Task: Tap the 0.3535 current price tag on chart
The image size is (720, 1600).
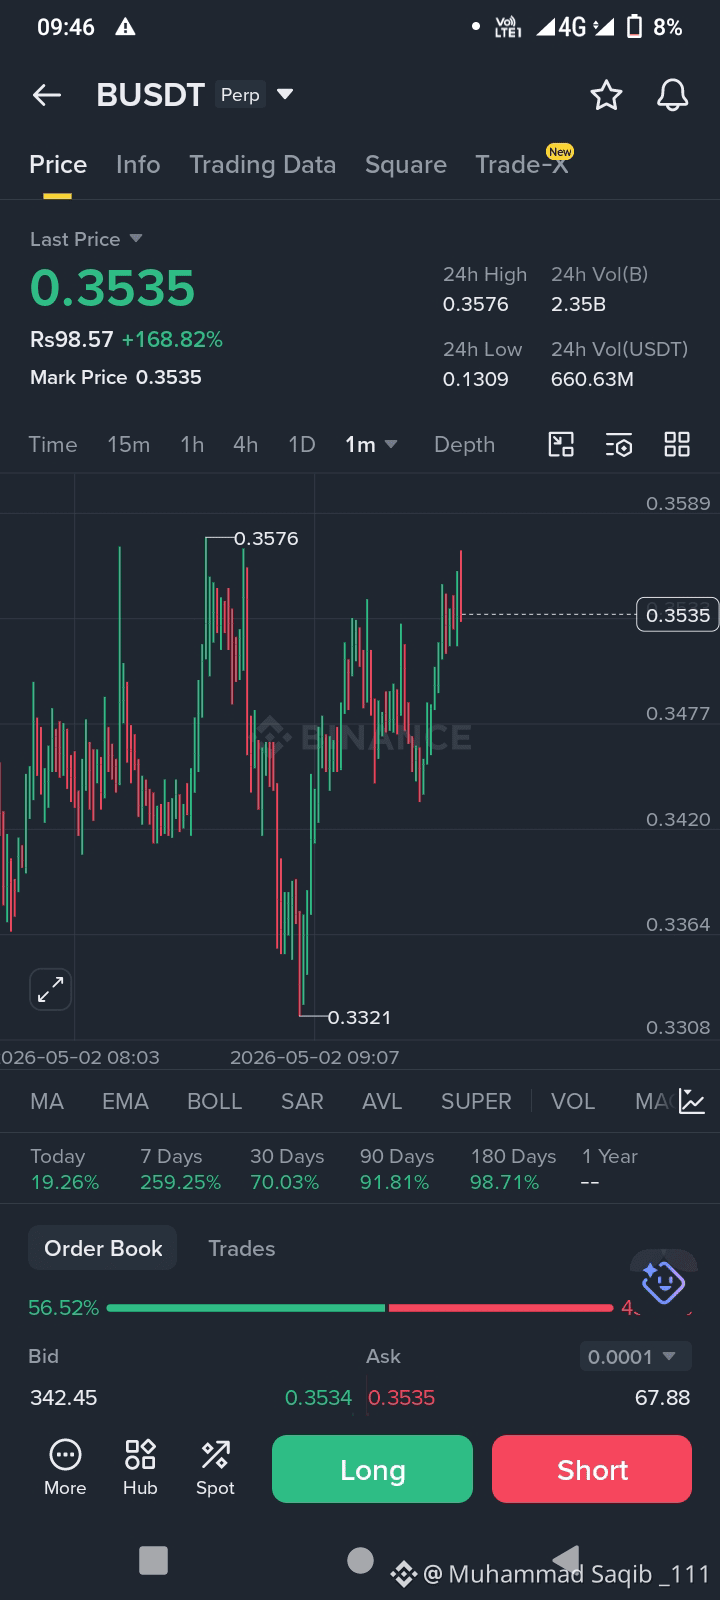Action: (678, 615)
